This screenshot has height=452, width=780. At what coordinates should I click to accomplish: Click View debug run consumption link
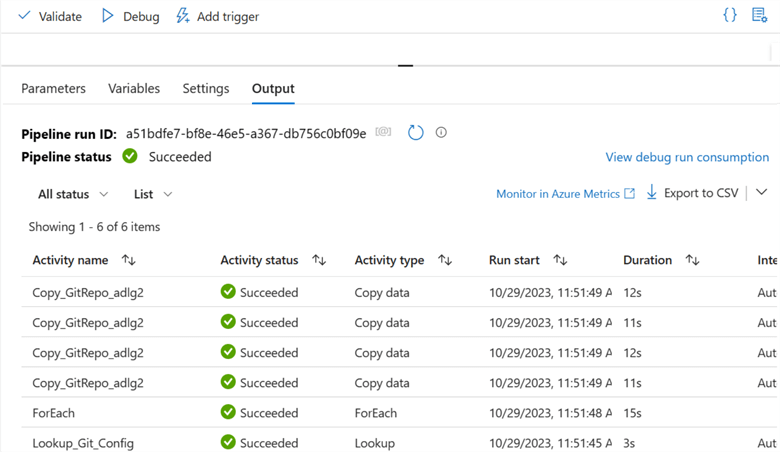(x=687, y=157)
